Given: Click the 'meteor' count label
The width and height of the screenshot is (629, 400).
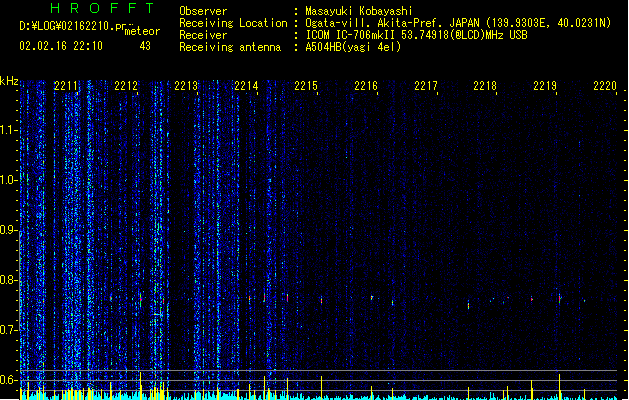Looking at the screenshot, I should pyautogui.click(x=142, y=31).
